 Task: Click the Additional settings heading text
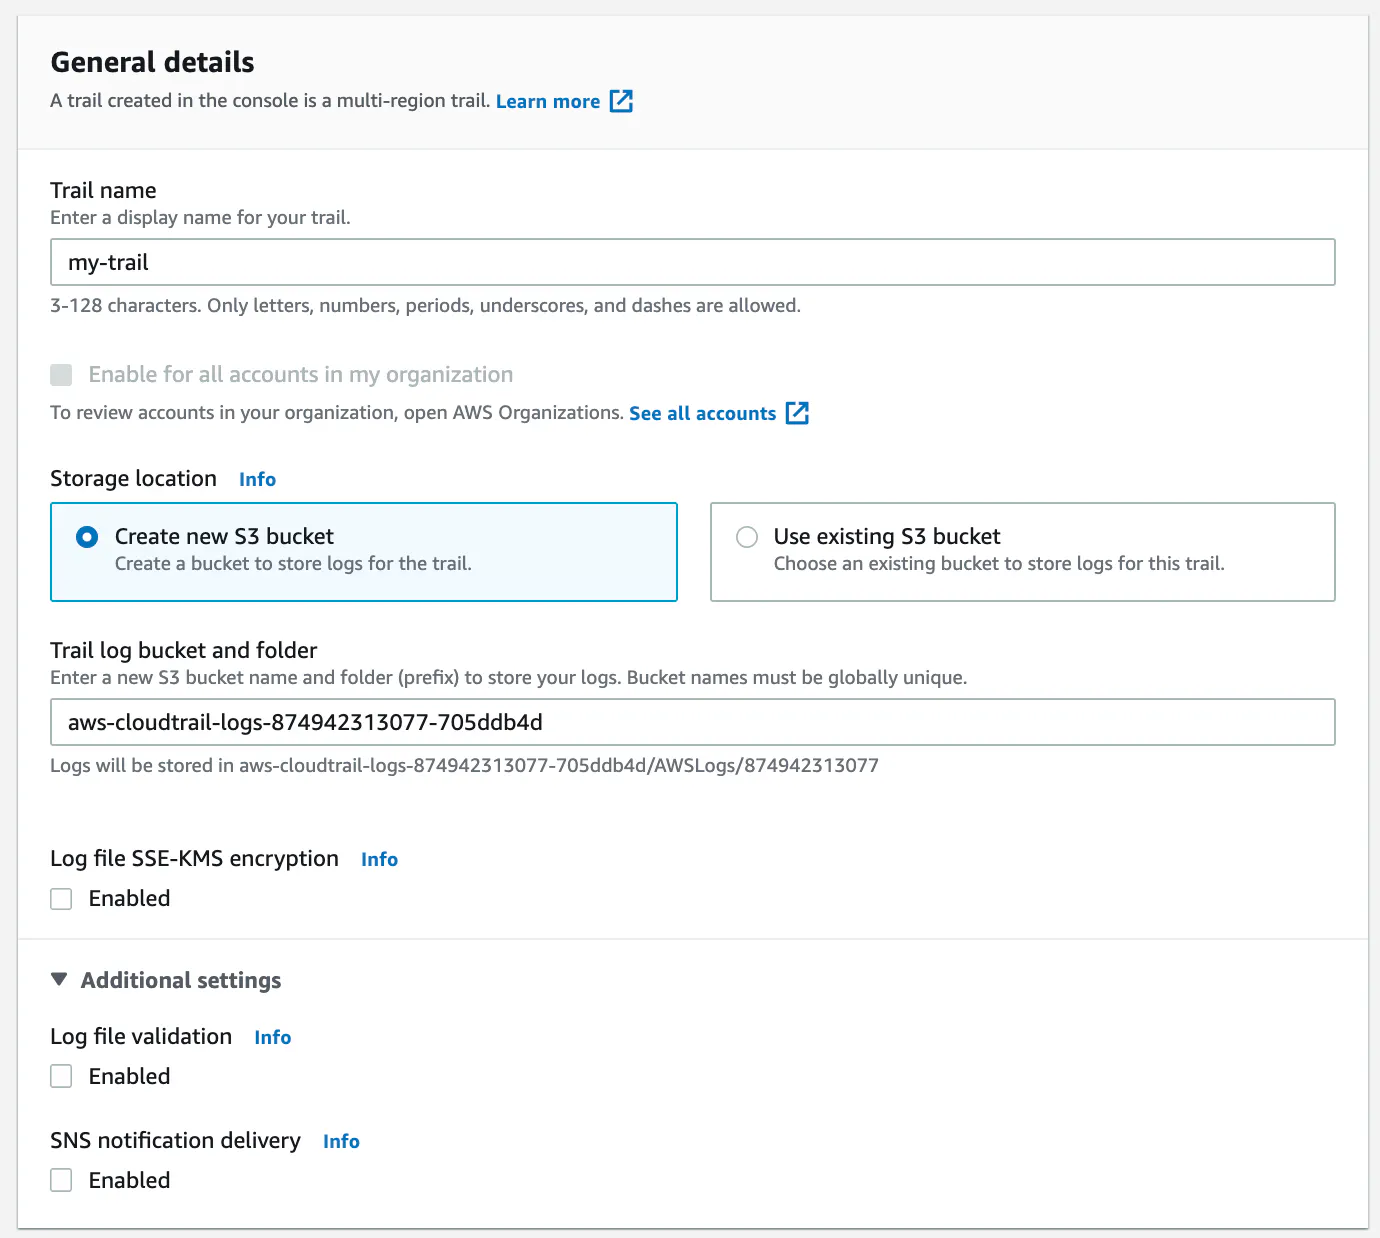[181, 980]
